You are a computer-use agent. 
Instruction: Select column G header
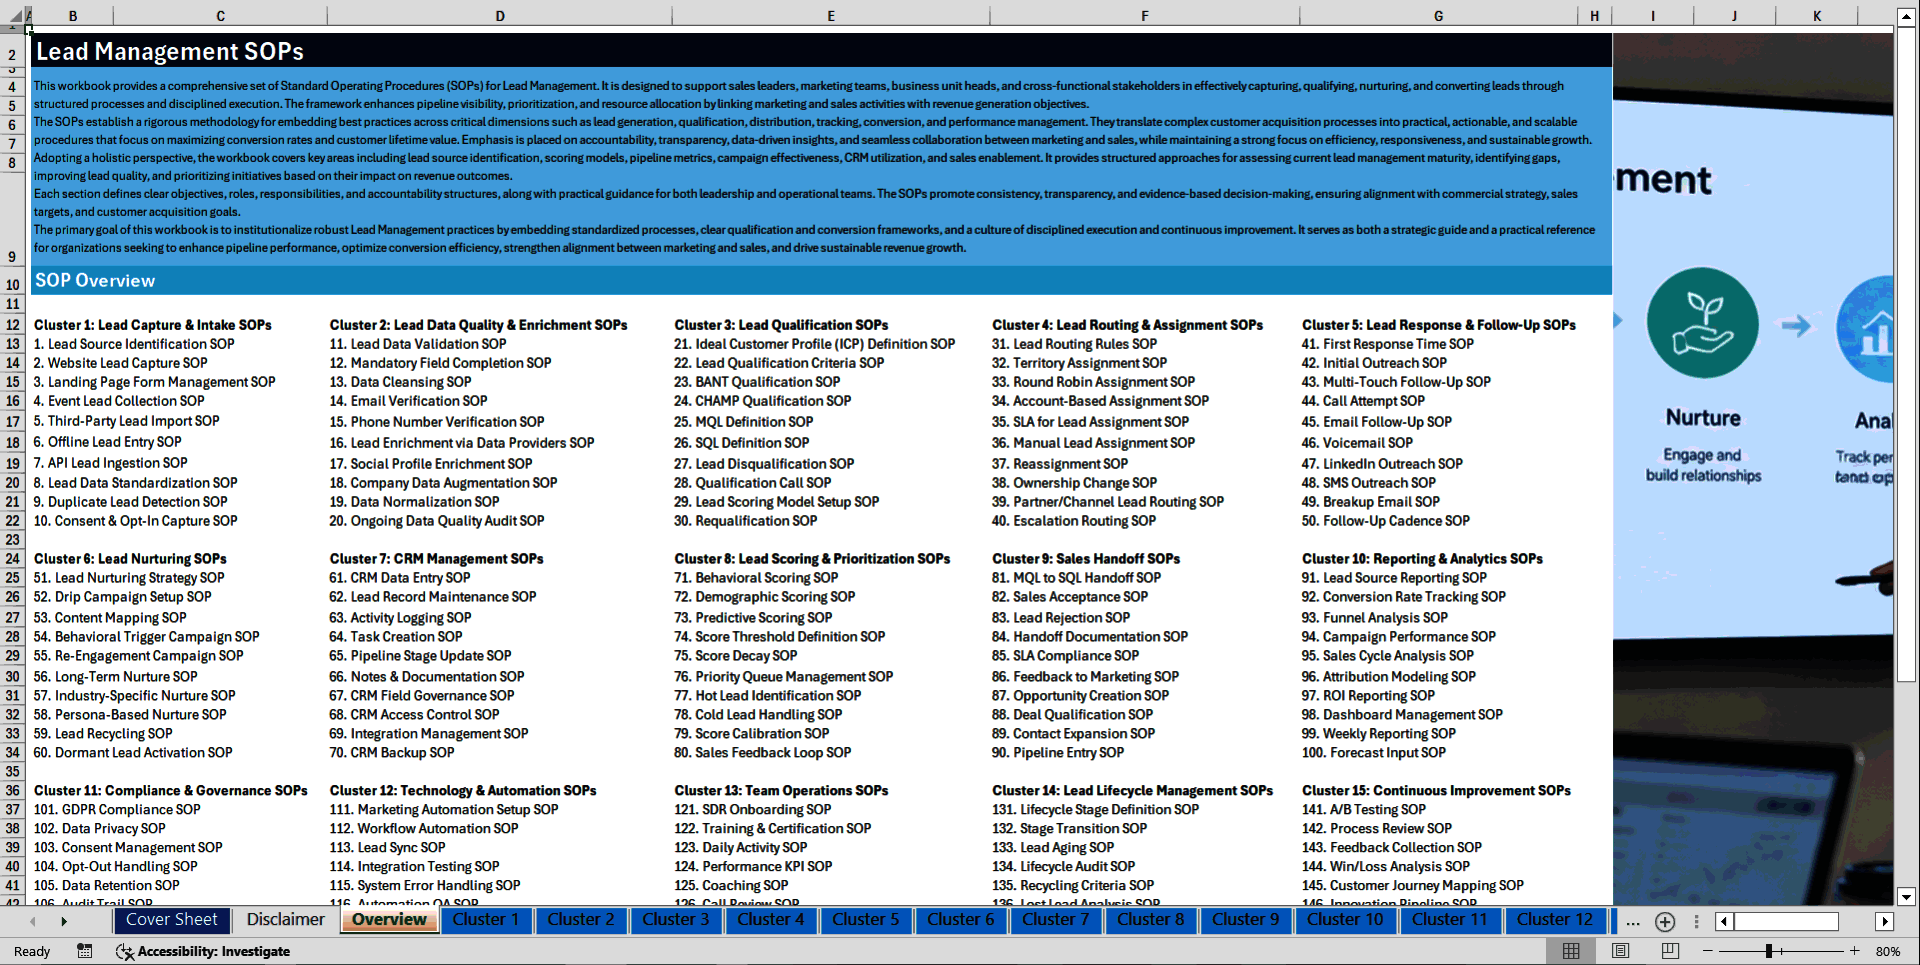(1438, 16)
